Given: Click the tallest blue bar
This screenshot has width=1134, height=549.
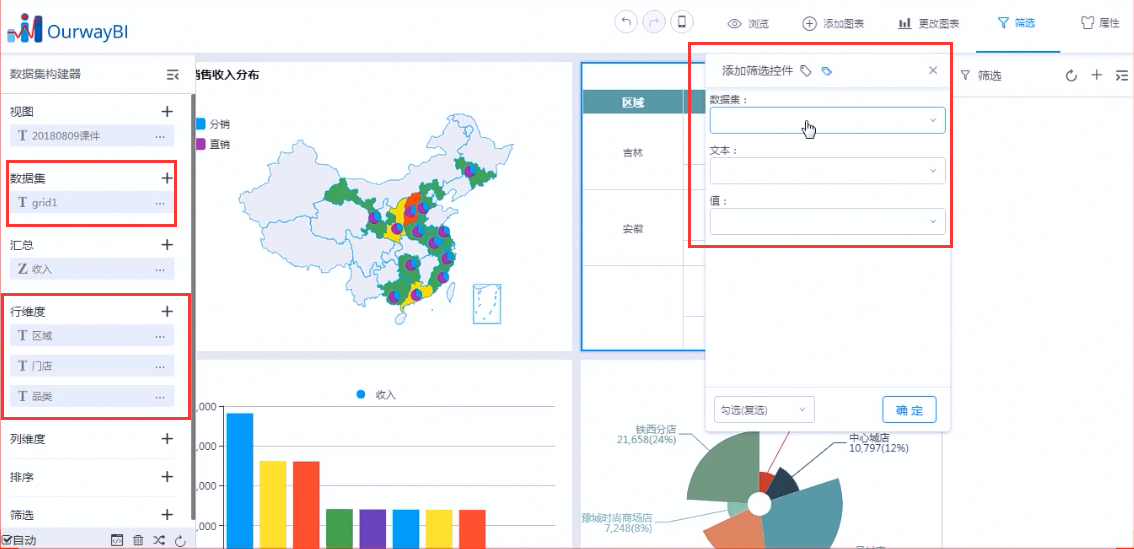Looking at the screenshot, I should [x=240, y=481].
